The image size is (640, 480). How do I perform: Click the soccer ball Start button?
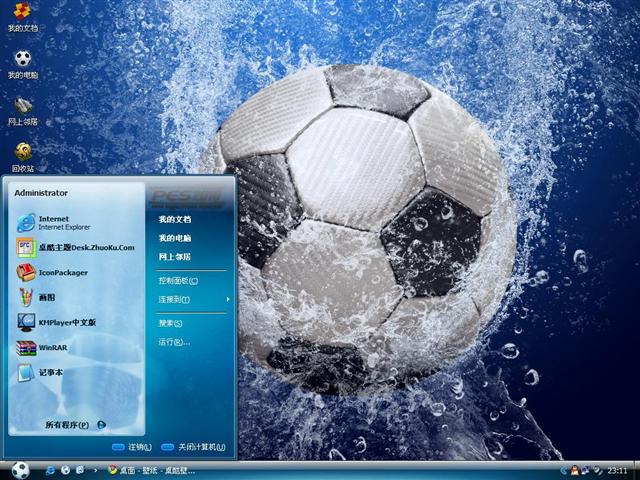(x=20, y=470)
